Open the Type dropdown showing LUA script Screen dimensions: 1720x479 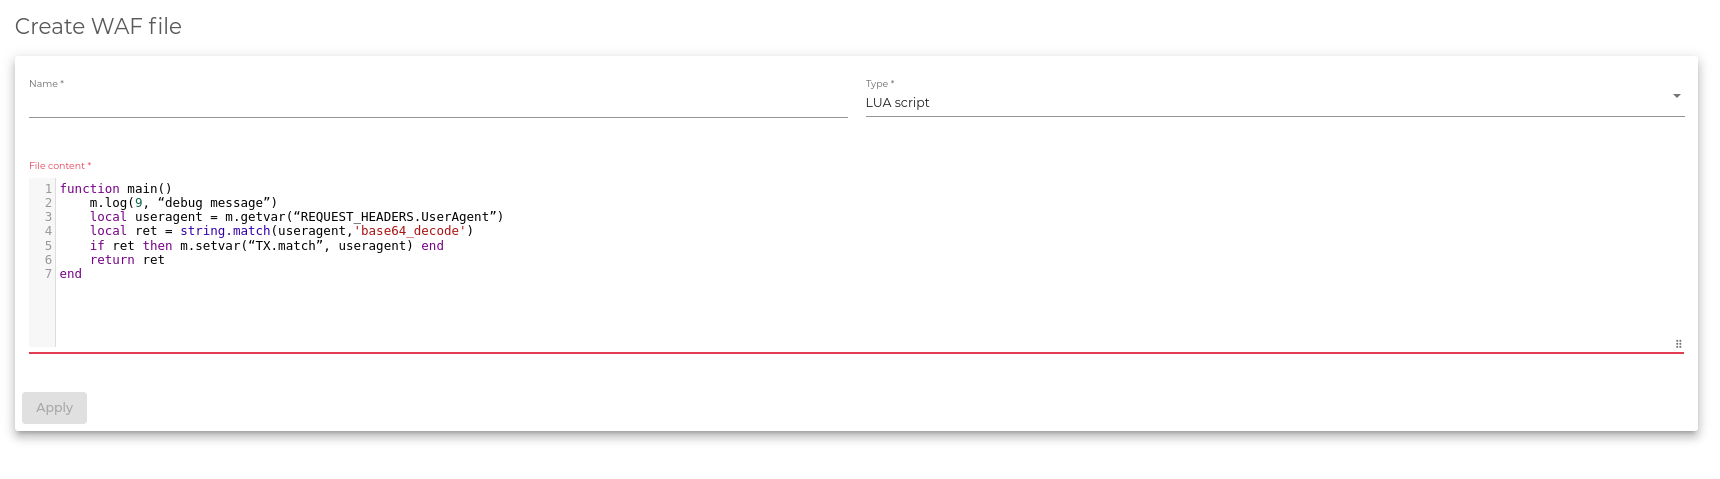pyautogui.click(x=1275, y=102)
